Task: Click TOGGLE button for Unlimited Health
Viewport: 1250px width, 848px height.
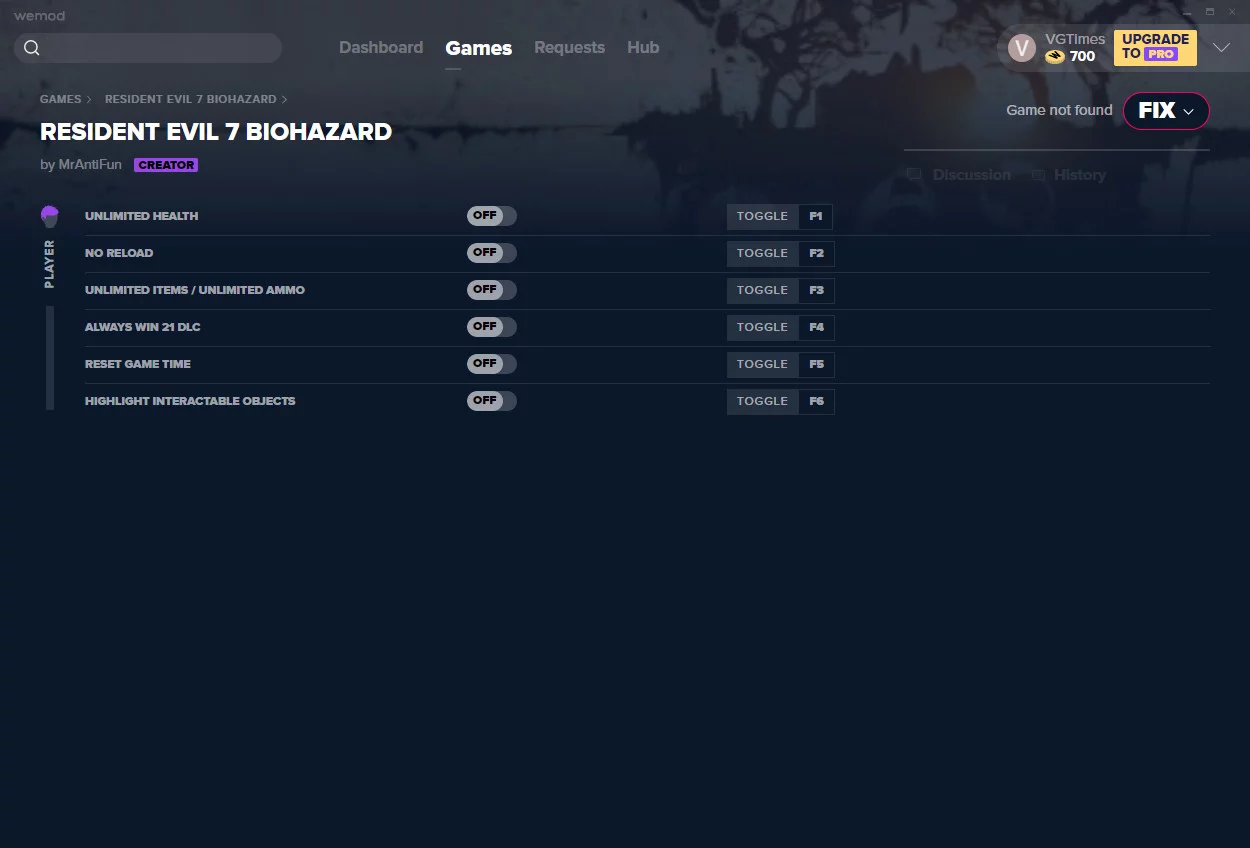Action: coord(763,216)
